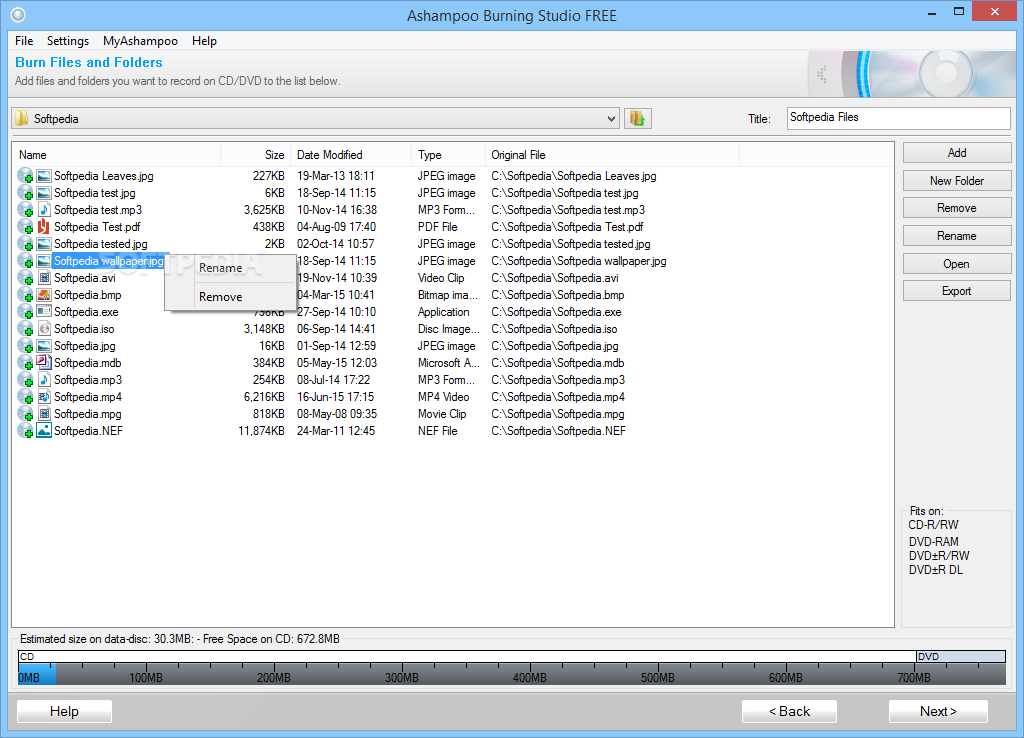Click the 11,874KB size of Softpedia.NEF
Image resolution: width=1024 pixels, height=738 pixels.
261,430
